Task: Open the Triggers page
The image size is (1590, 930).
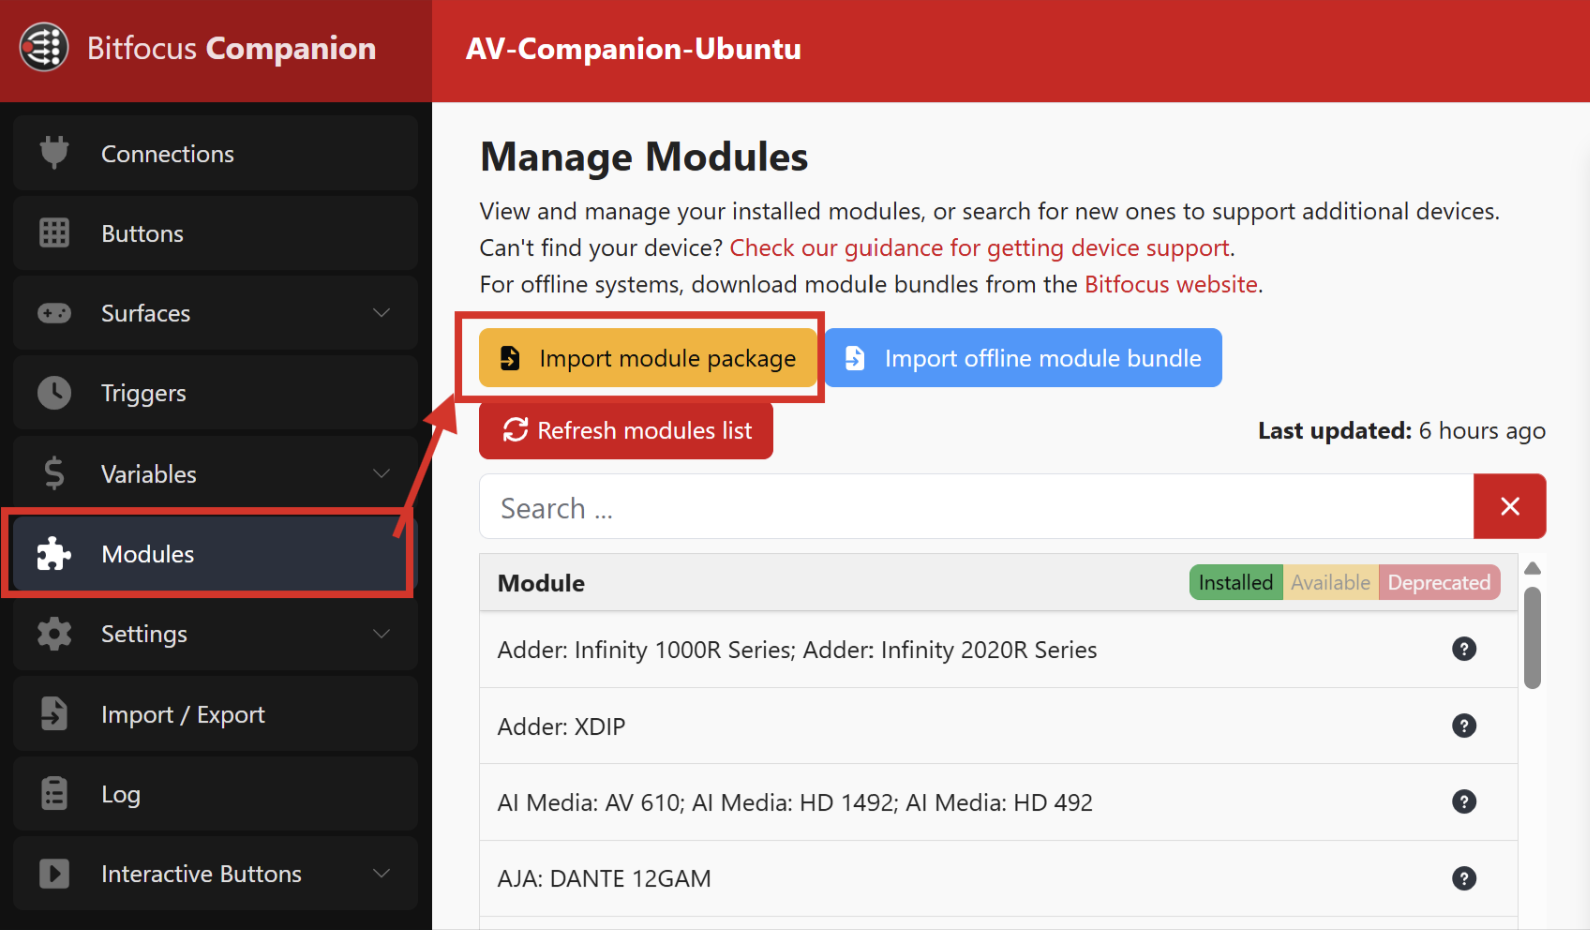Action: [215, 393]
